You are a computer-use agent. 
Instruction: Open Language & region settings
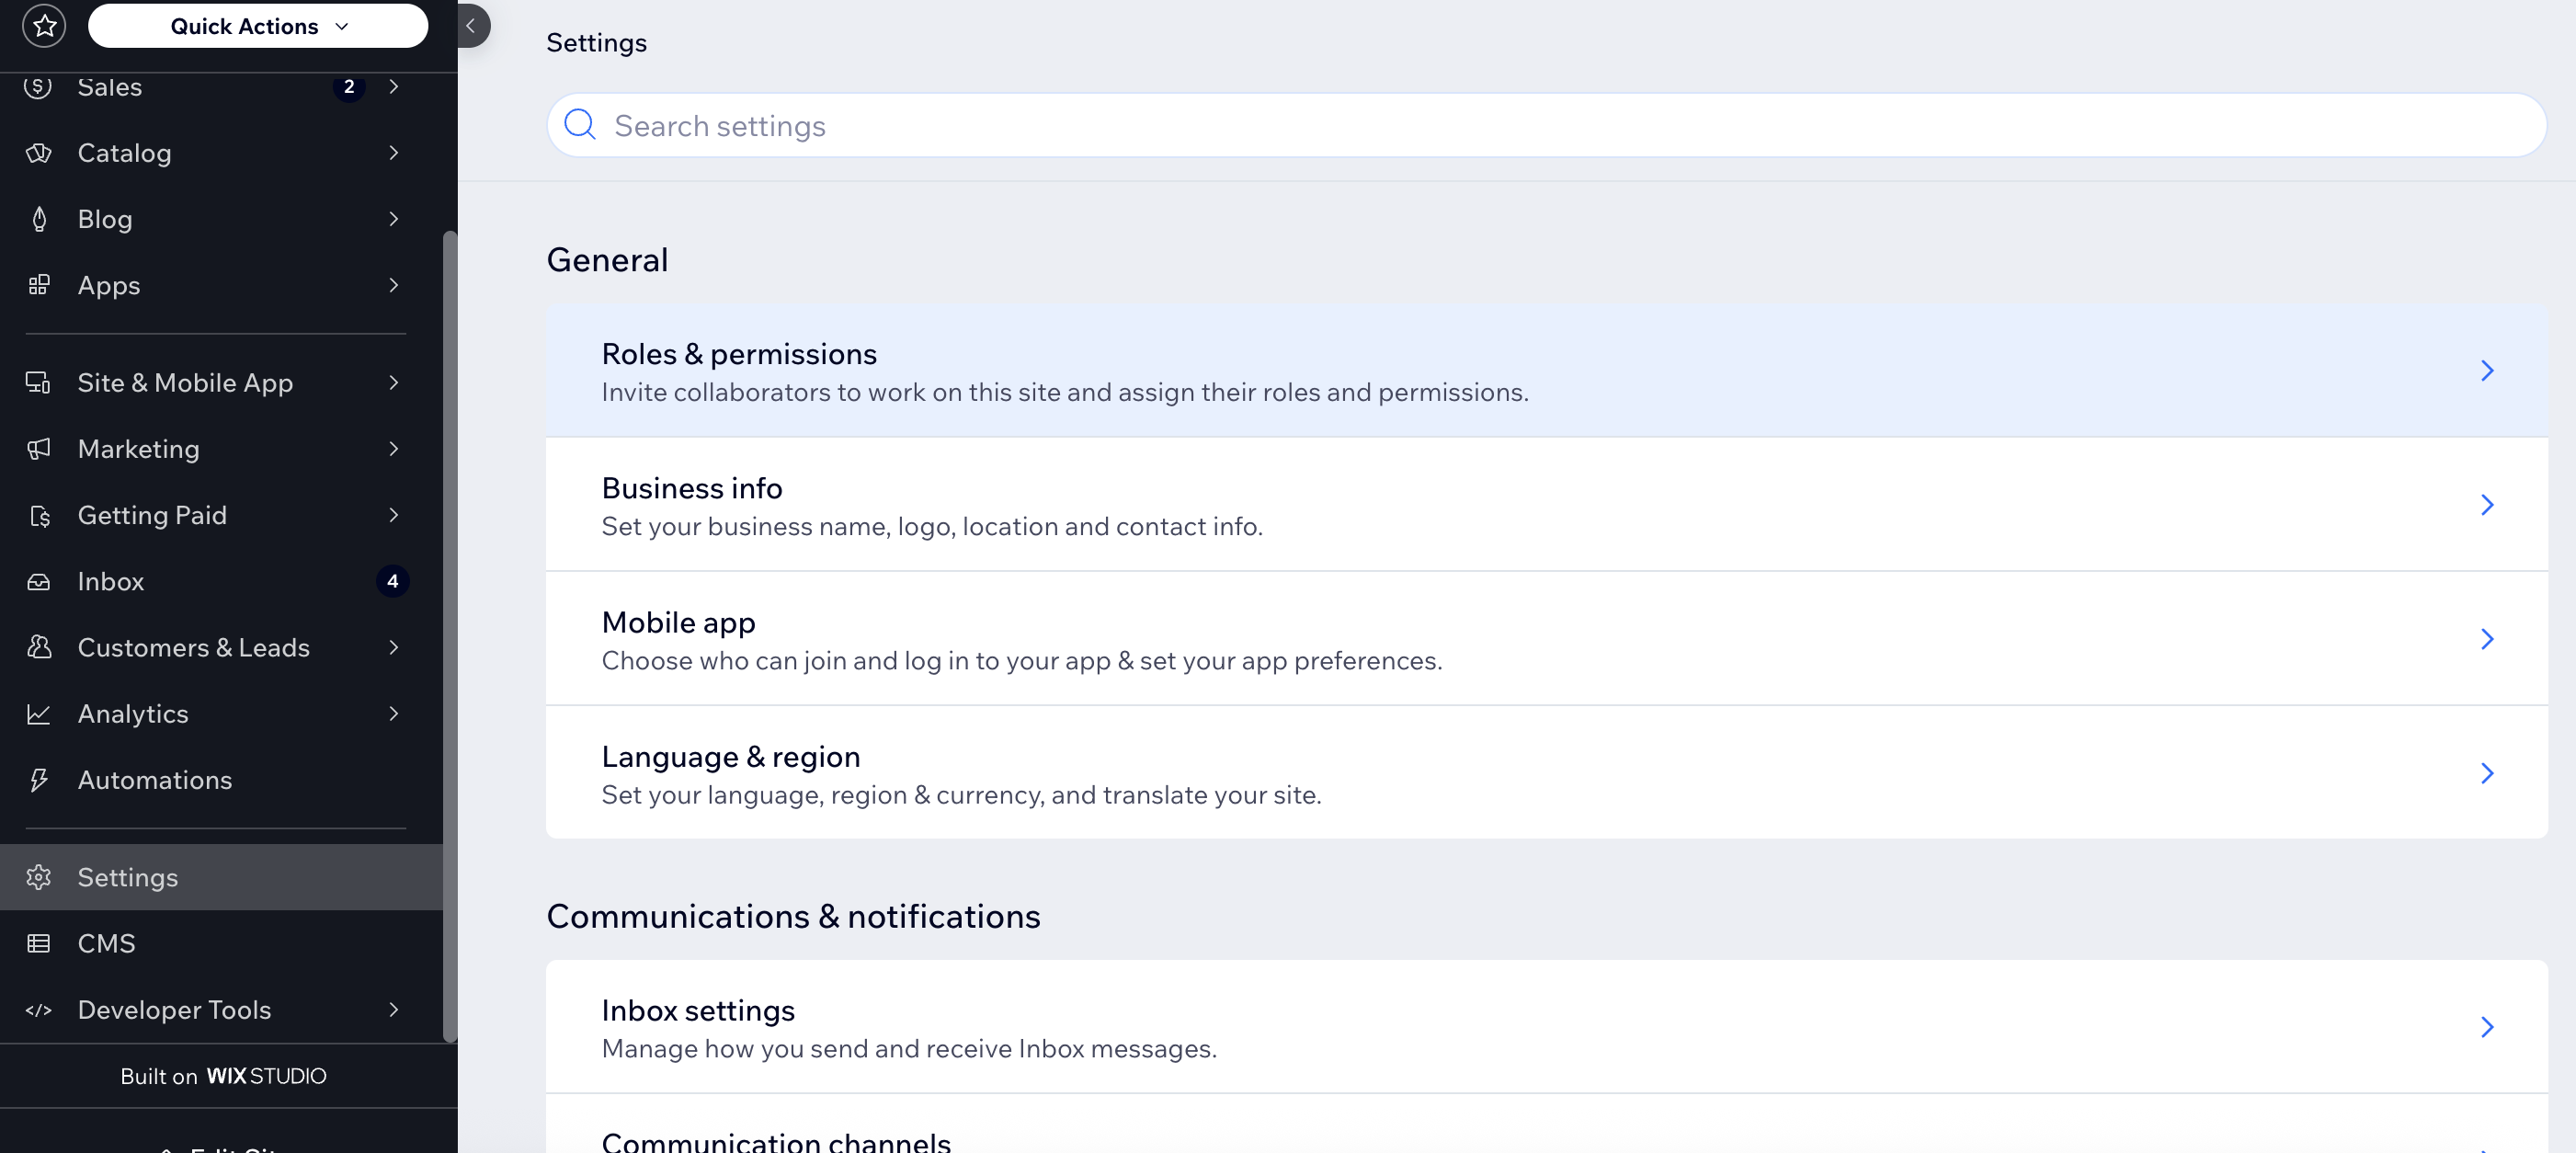pyautogui.click(x=1546, y=773)
